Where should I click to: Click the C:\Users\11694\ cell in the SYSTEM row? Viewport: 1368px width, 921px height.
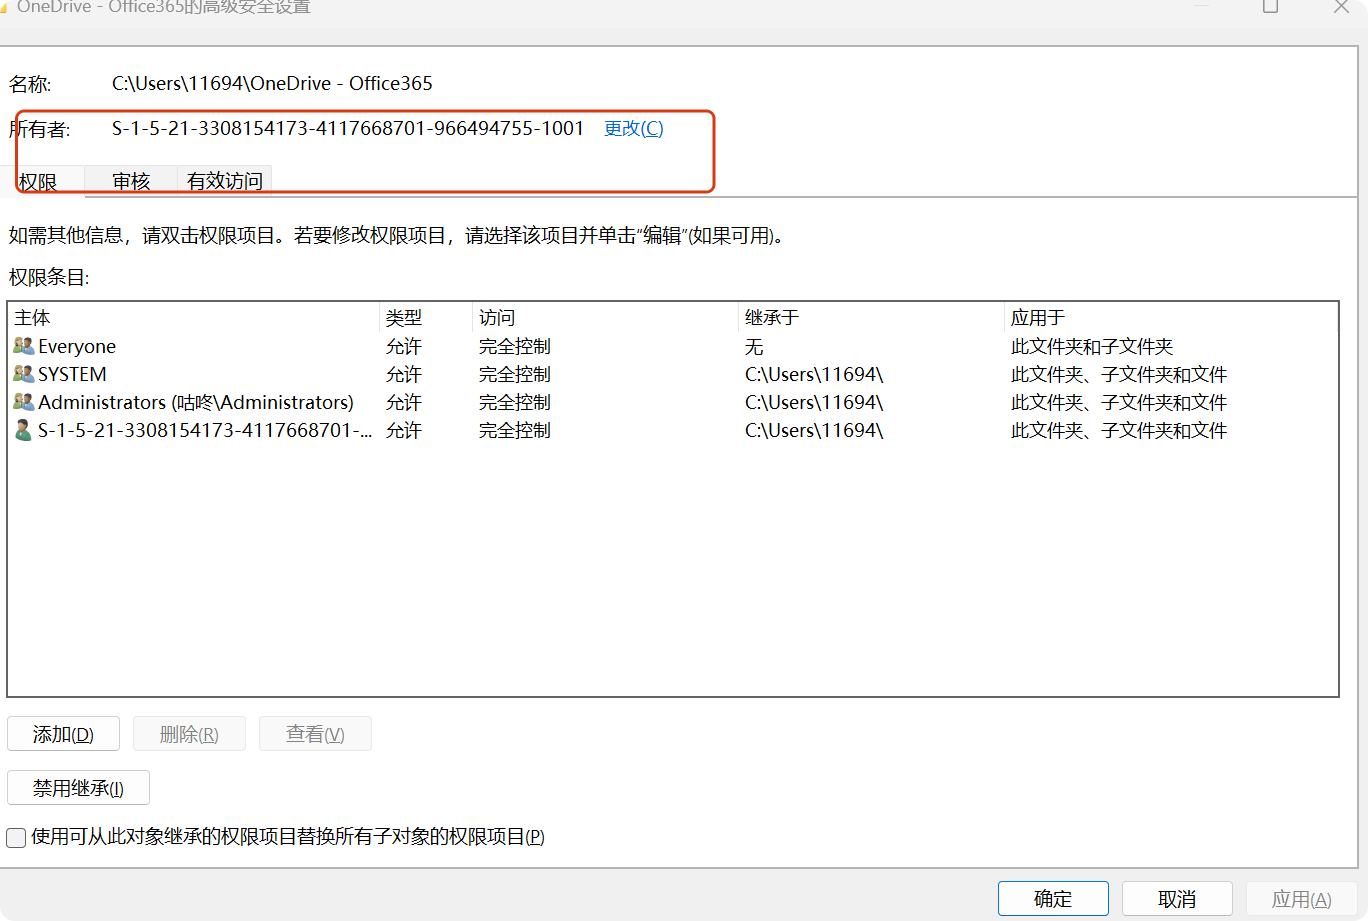coord(814,374)
